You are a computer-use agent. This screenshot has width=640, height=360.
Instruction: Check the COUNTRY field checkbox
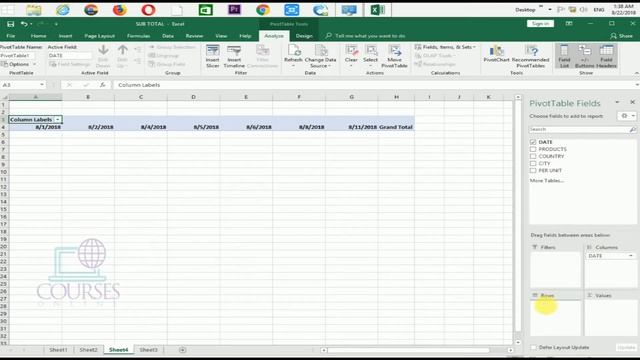click(533, 156)
